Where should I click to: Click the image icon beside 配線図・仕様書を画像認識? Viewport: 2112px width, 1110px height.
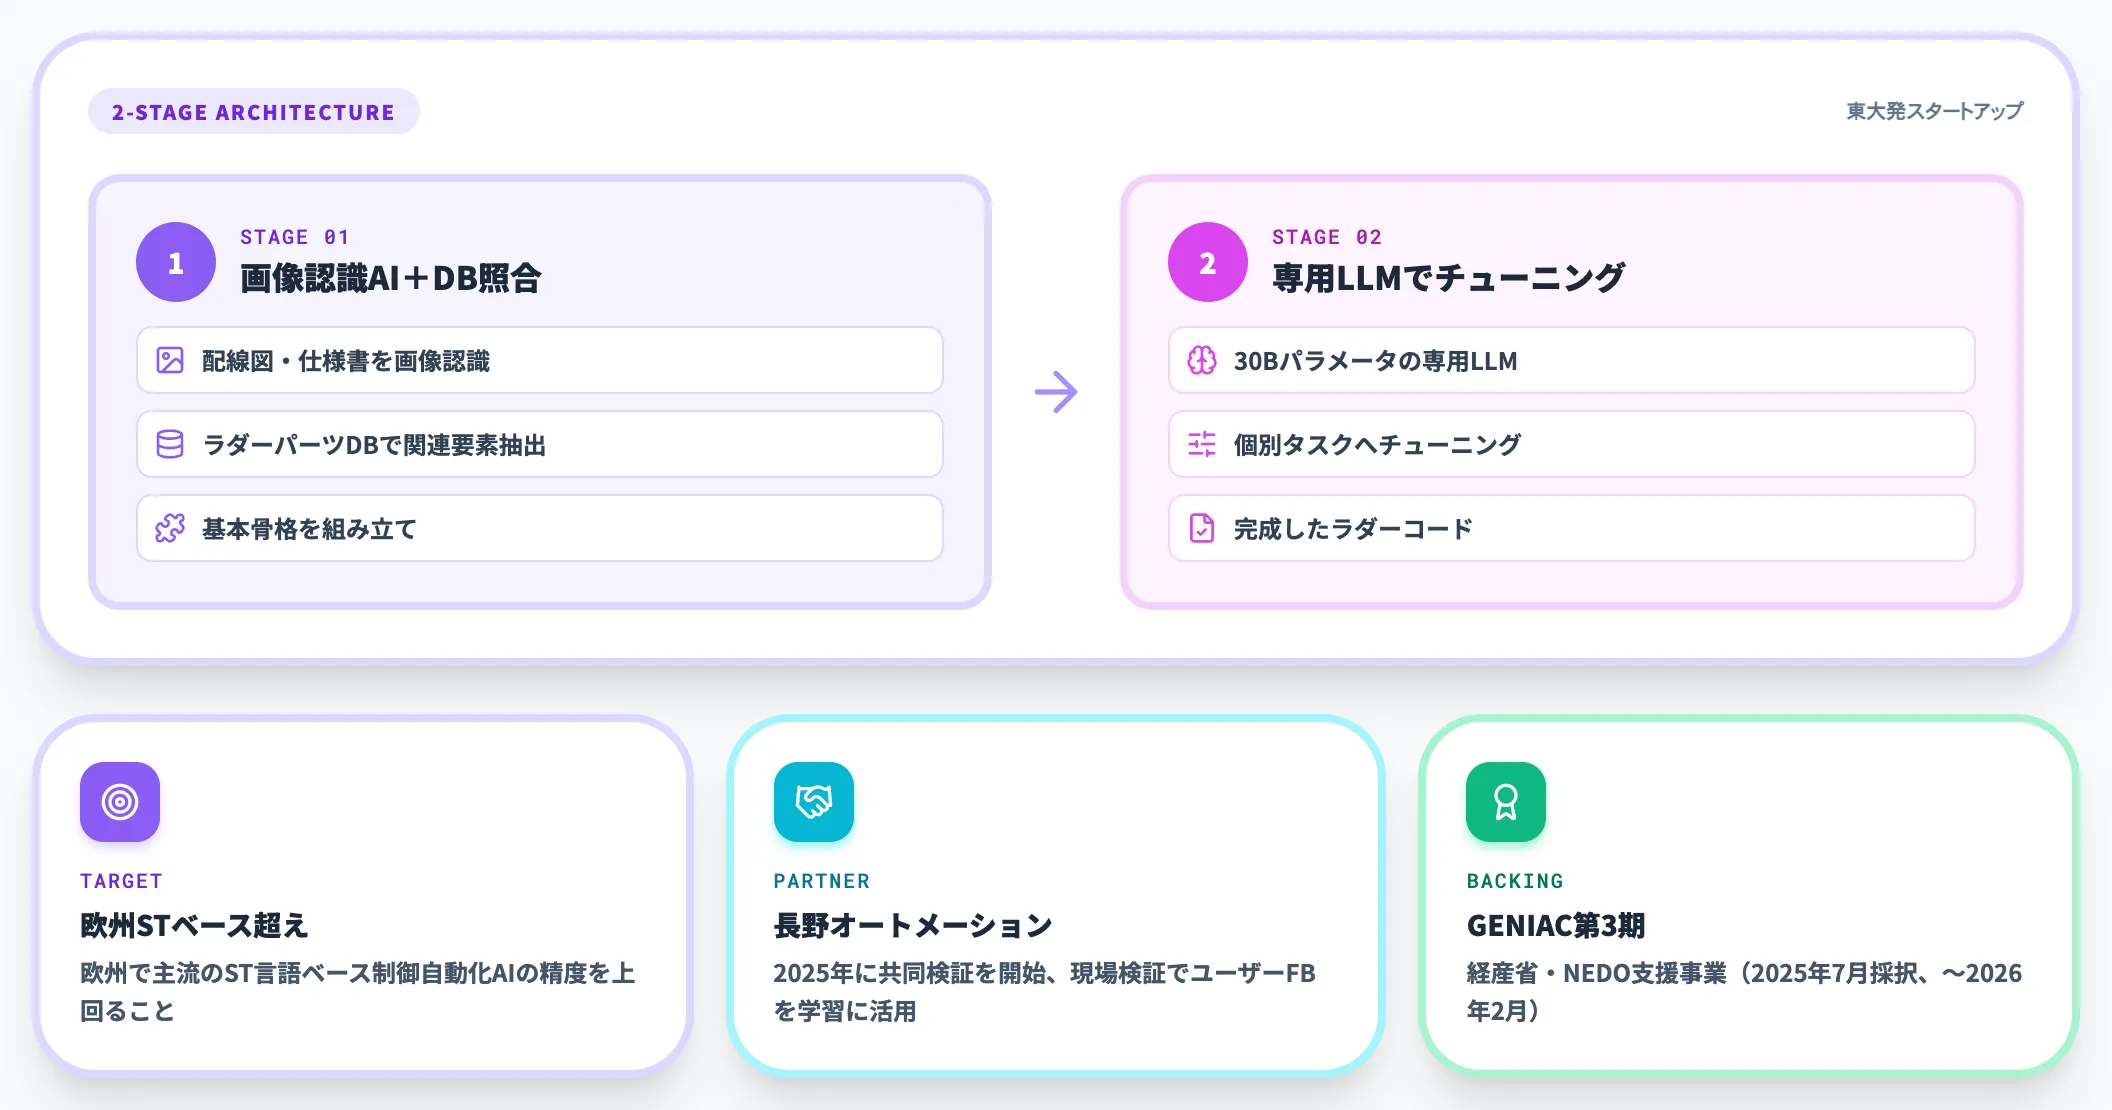coord(170,361)
